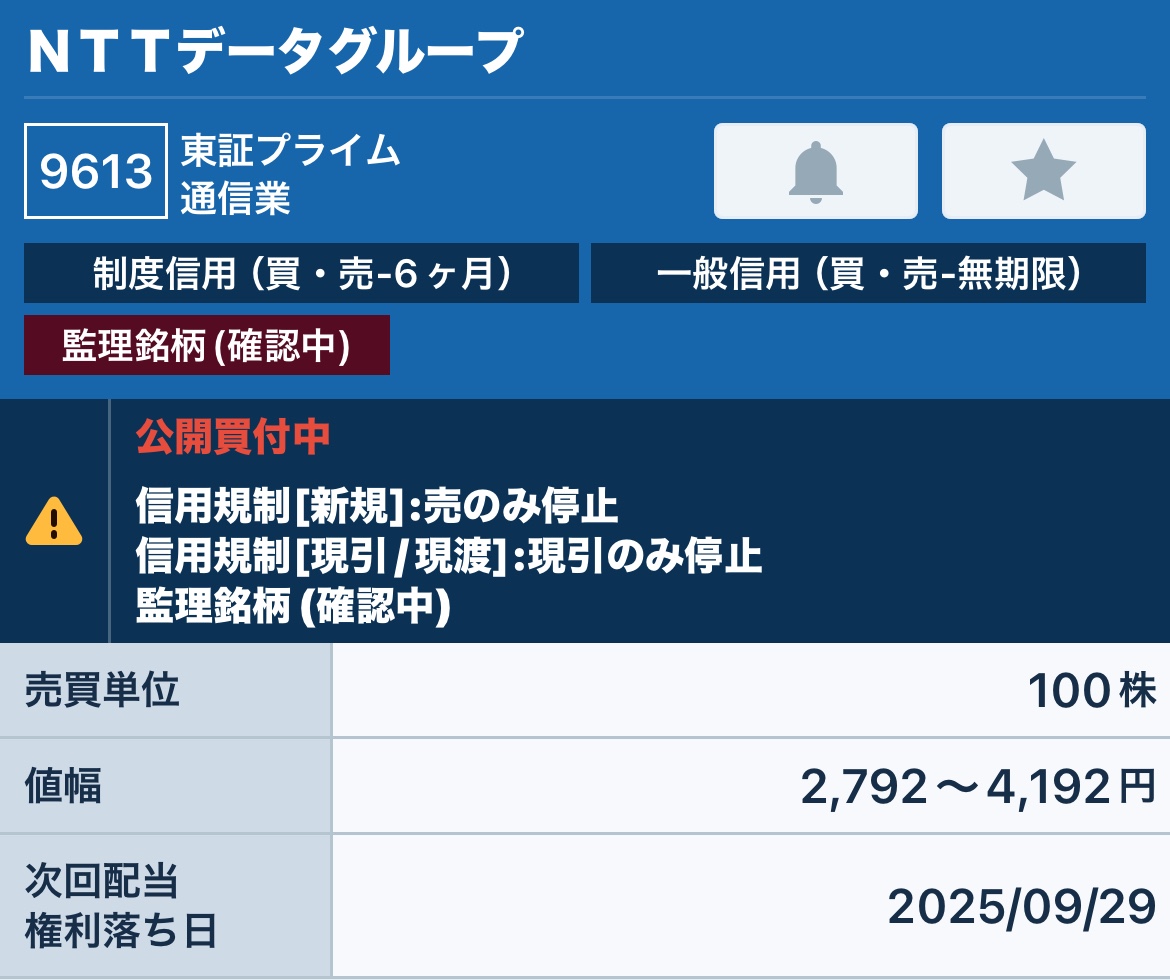Click 監理銘柄(確認中) text in notice panel
This screenshot has width=1170, height=980.
point(293,605)
